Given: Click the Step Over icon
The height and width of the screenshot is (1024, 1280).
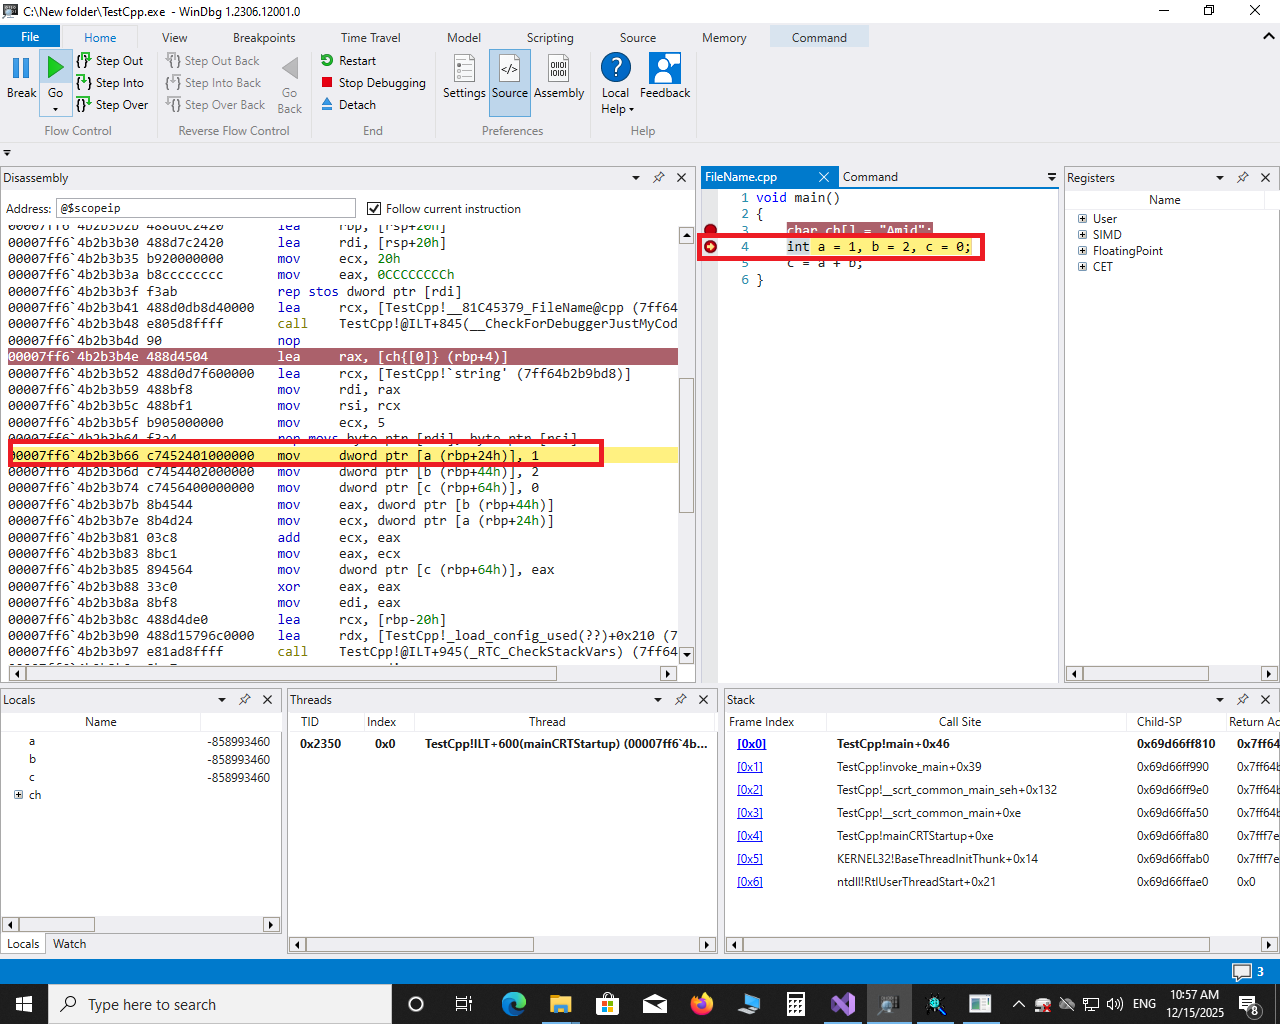Looking at the screenshot, I should [x=84, y=105].
